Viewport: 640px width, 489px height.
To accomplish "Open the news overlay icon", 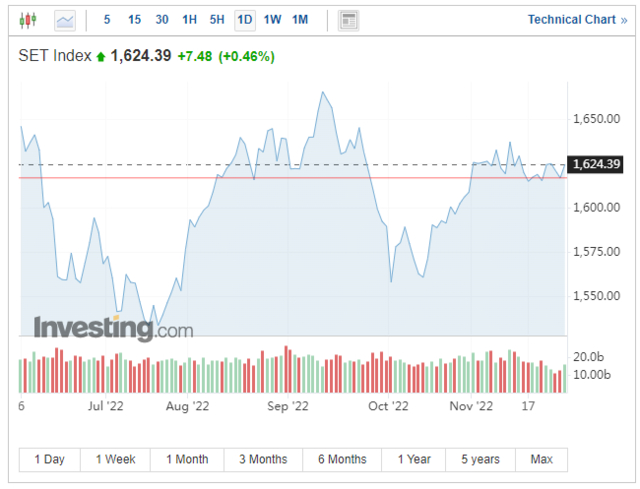I will [348, 19].
